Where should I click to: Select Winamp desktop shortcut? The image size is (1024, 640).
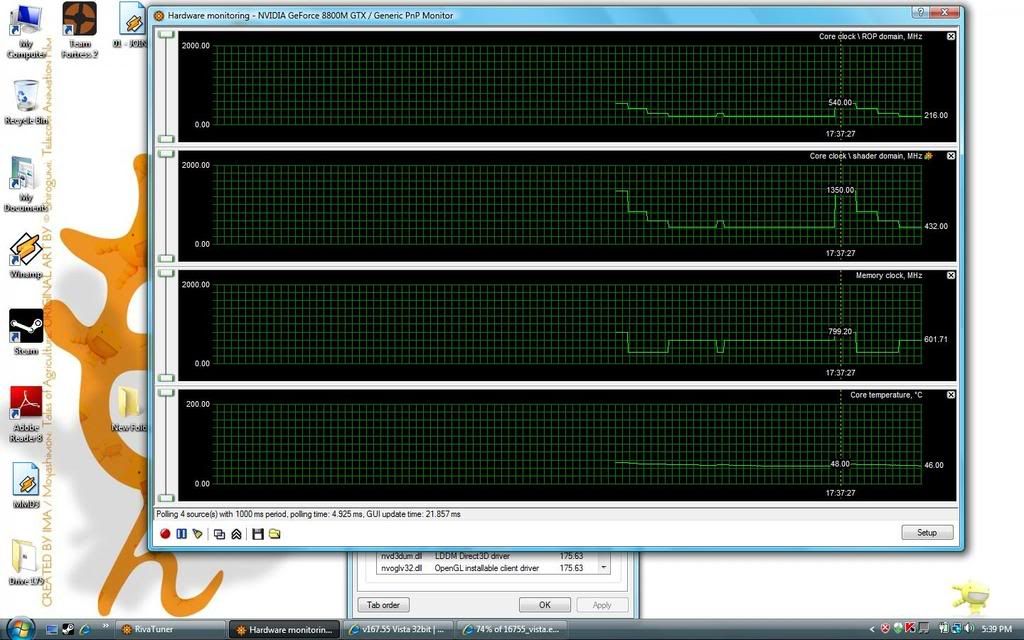(26, 256)
